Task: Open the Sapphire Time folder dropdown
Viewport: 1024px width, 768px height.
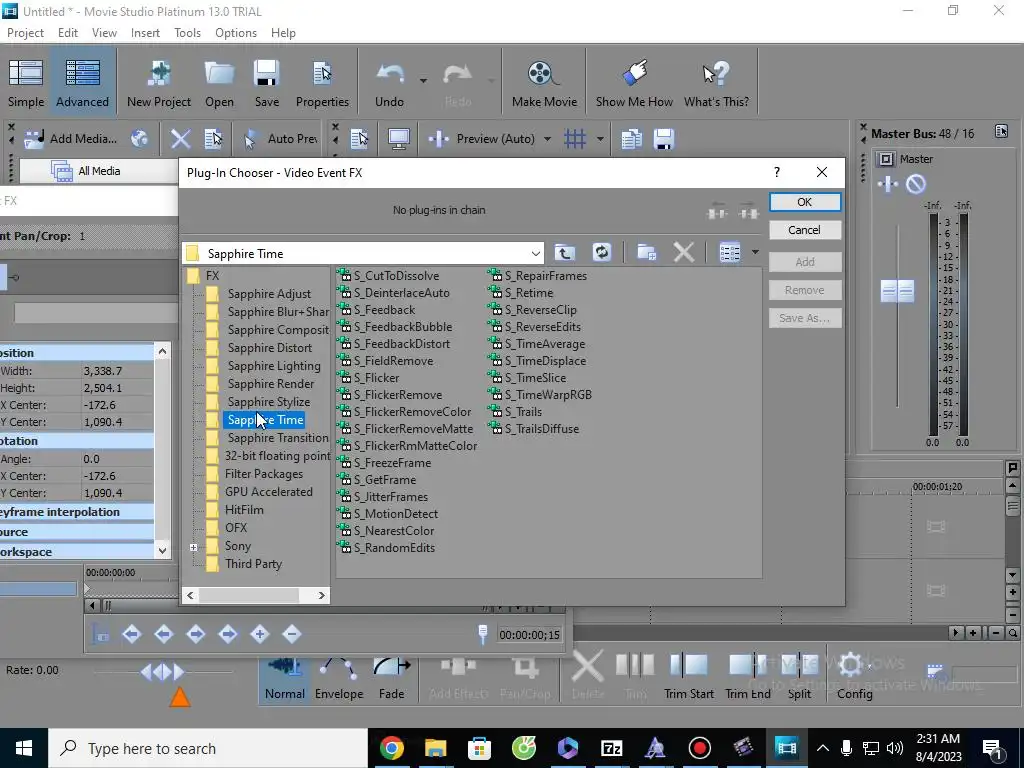Action: pos(536,253)
